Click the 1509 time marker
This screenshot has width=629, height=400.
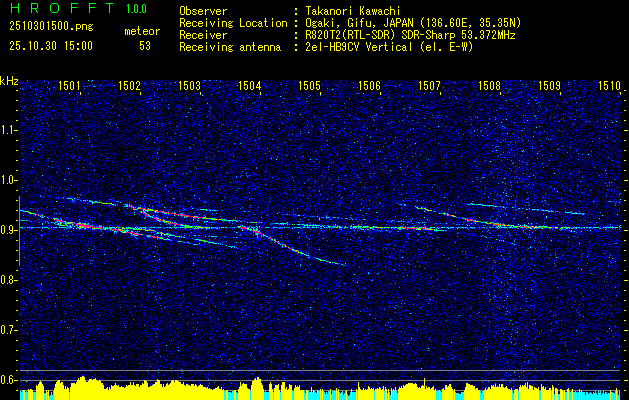click(550, 85)
